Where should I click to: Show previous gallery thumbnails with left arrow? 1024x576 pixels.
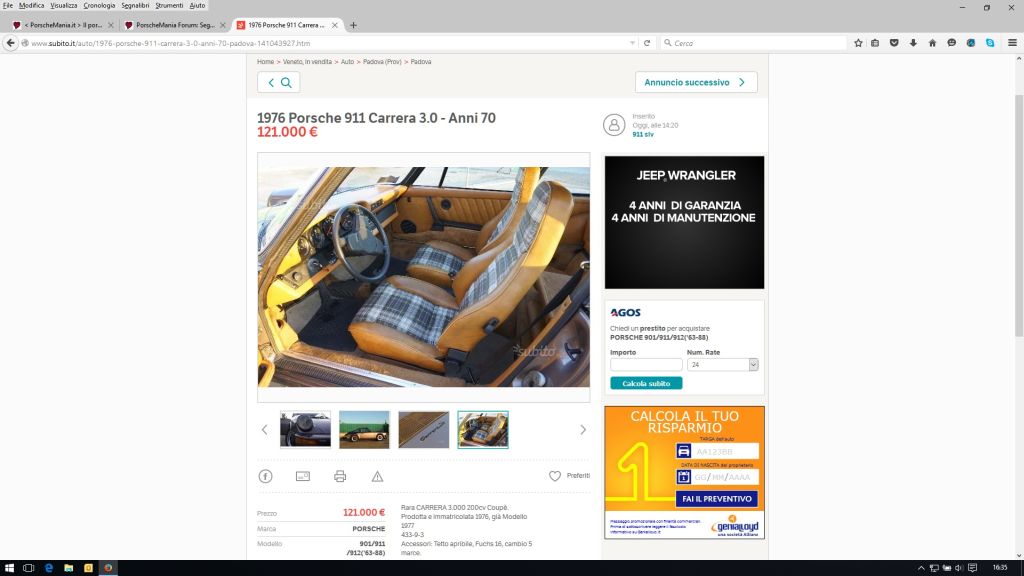click(x=264, y=430)
